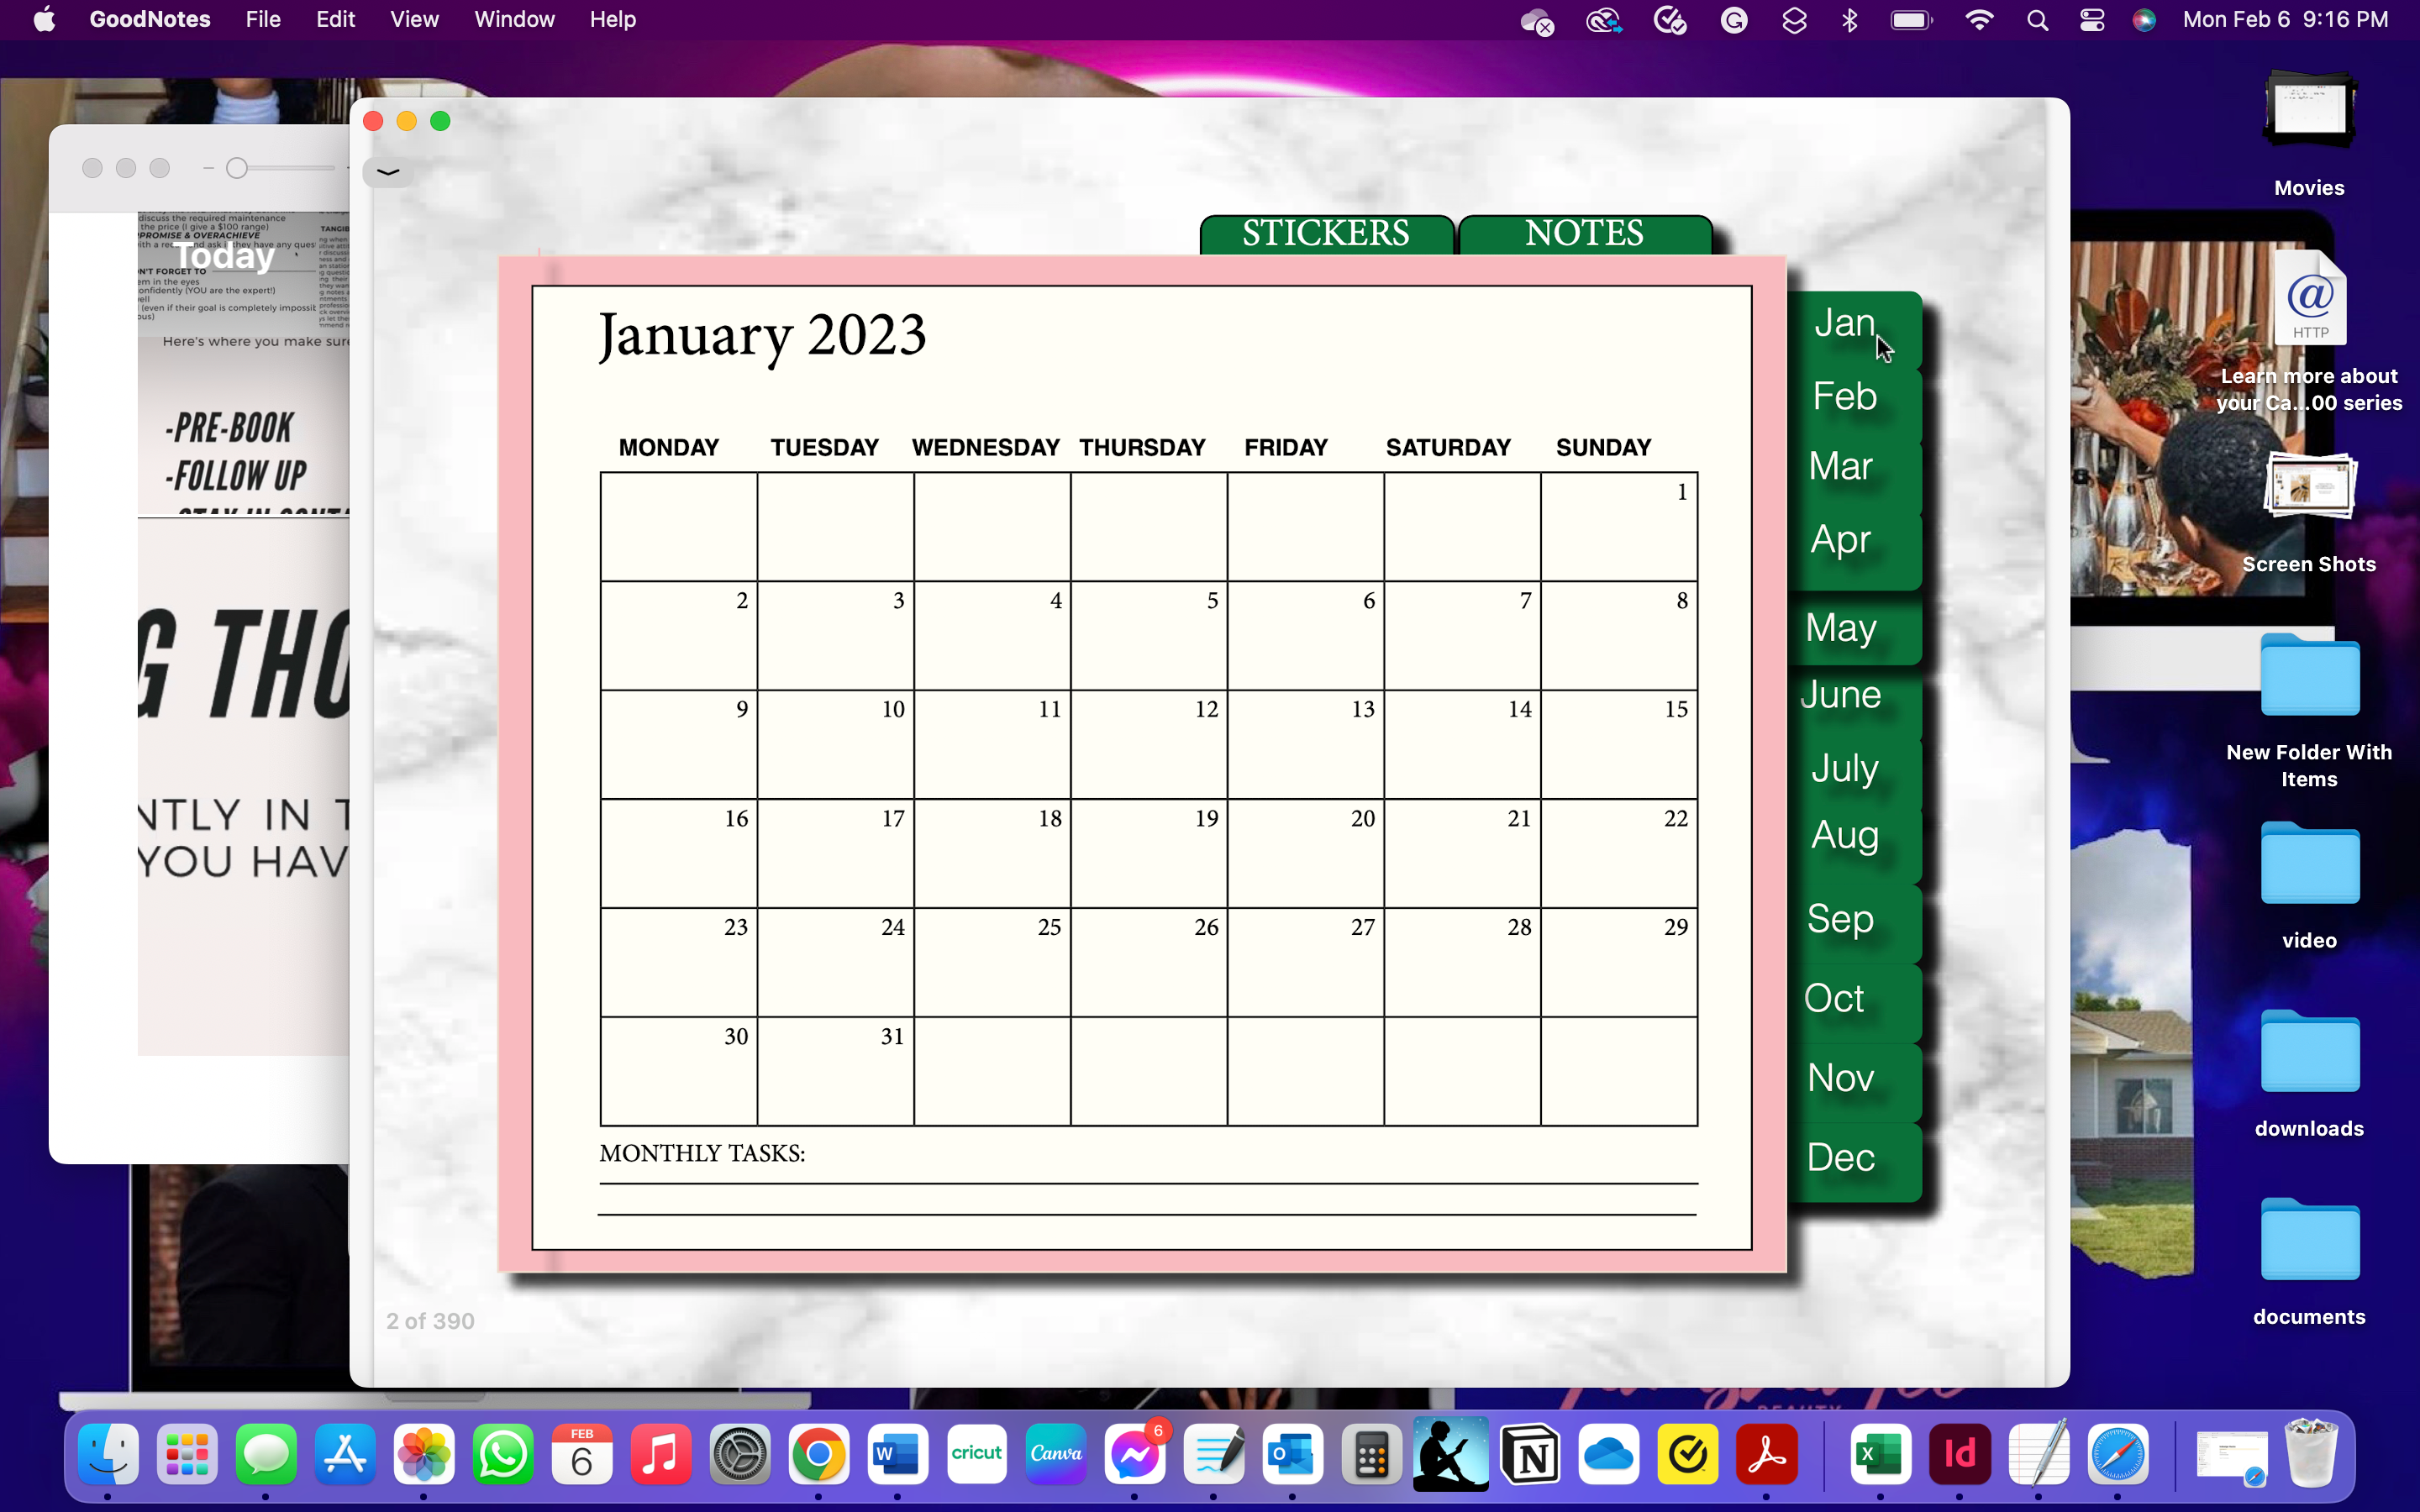
Task: Open Calendar from the dock
Action: [582, 1454]
